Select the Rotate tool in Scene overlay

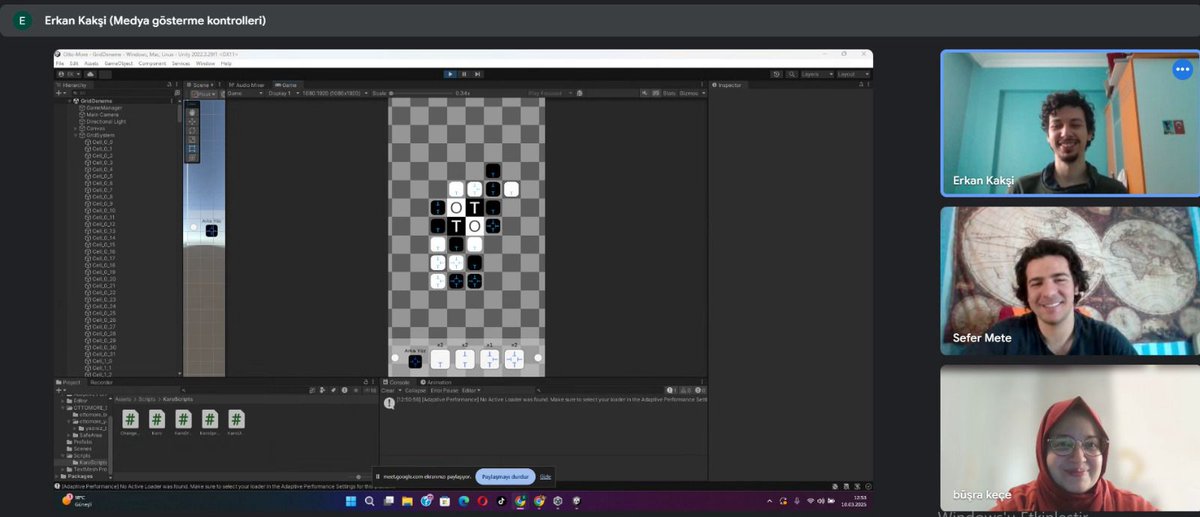(x=193, y=131)
